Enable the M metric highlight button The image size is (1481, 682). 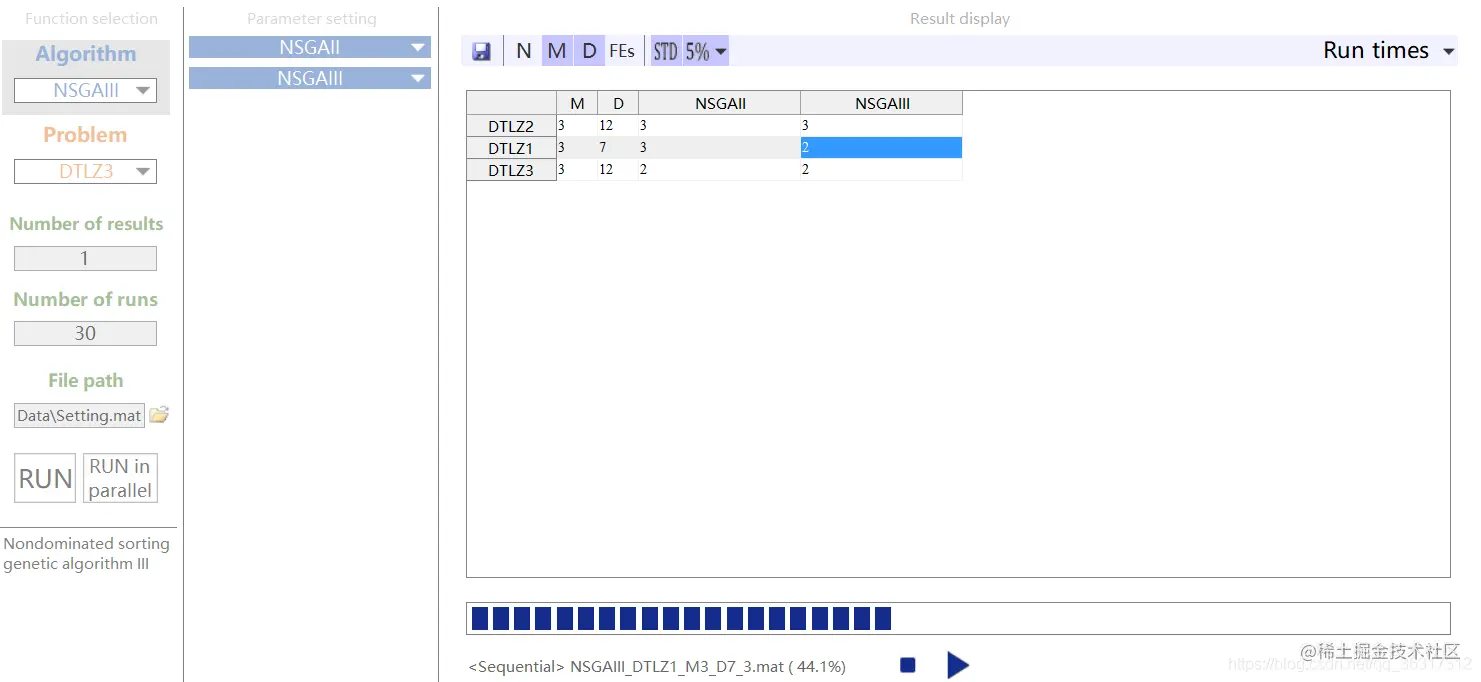click(556, 50)
